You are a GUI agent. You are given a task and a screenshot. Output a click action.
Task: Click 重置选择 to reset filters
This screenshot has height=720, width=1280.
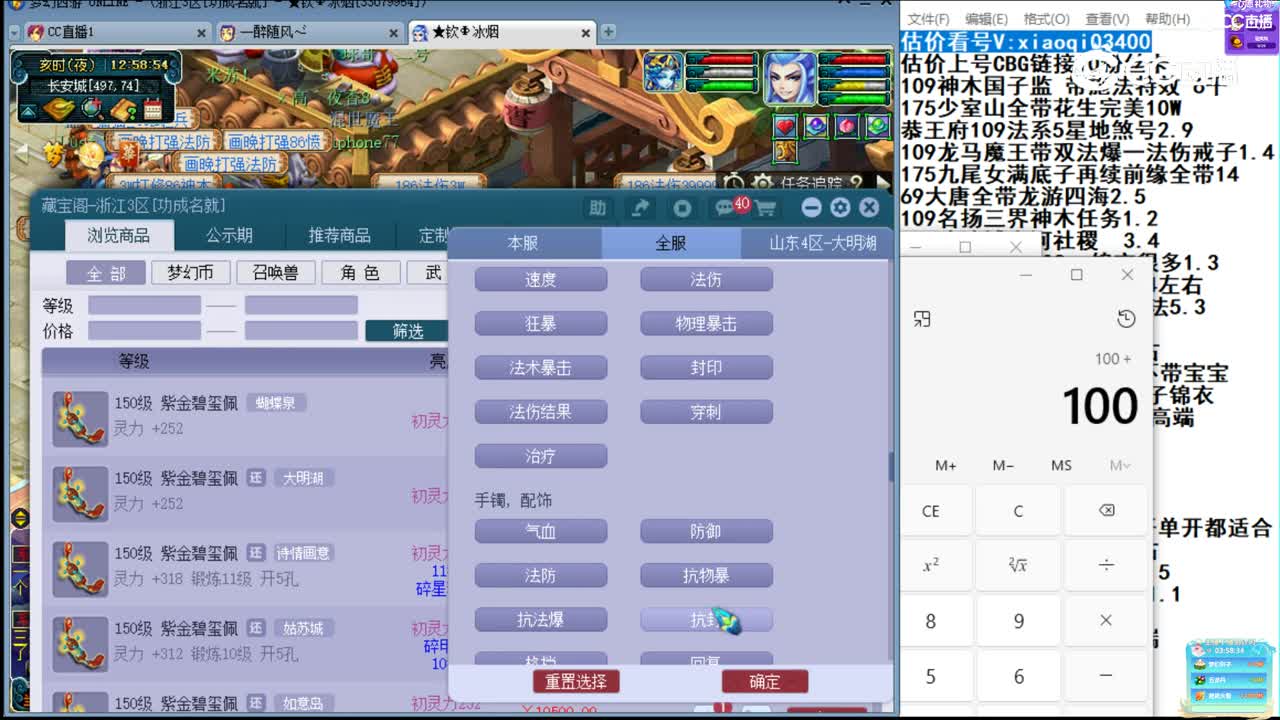[x=576, y=682]
